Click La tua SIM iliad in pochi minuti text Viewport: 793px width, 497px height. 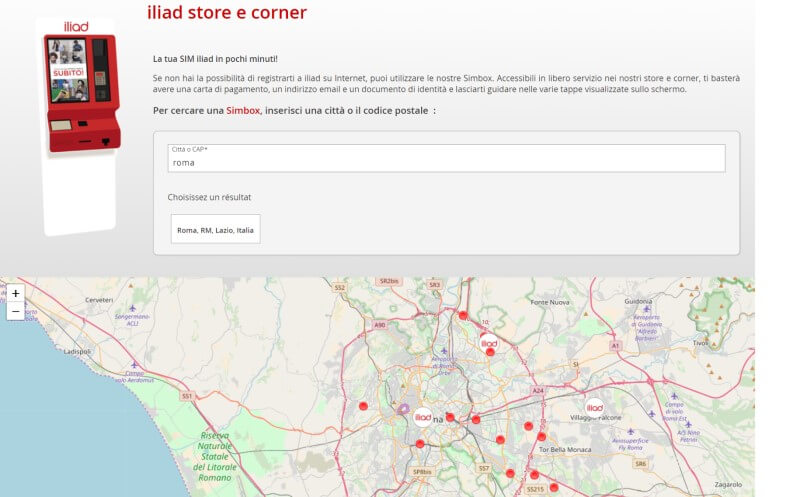point(215,59)
